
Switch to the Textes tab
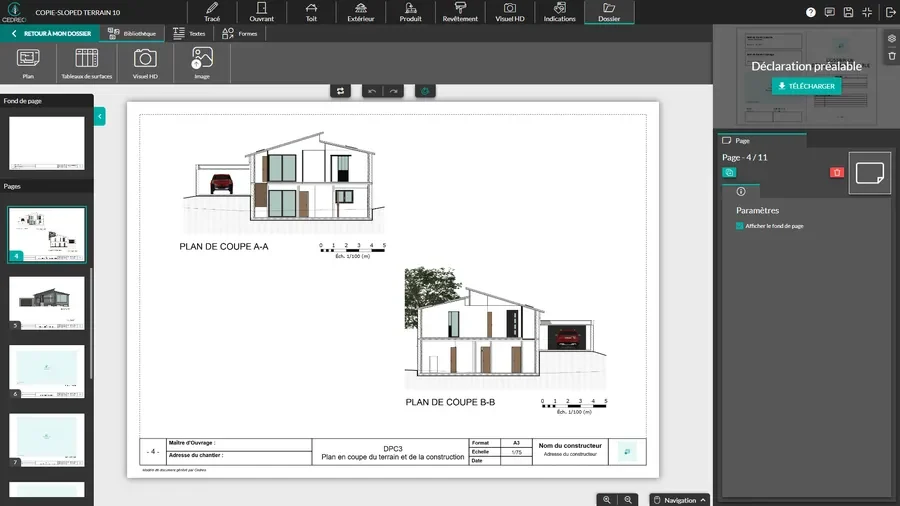tap(189, 33)
